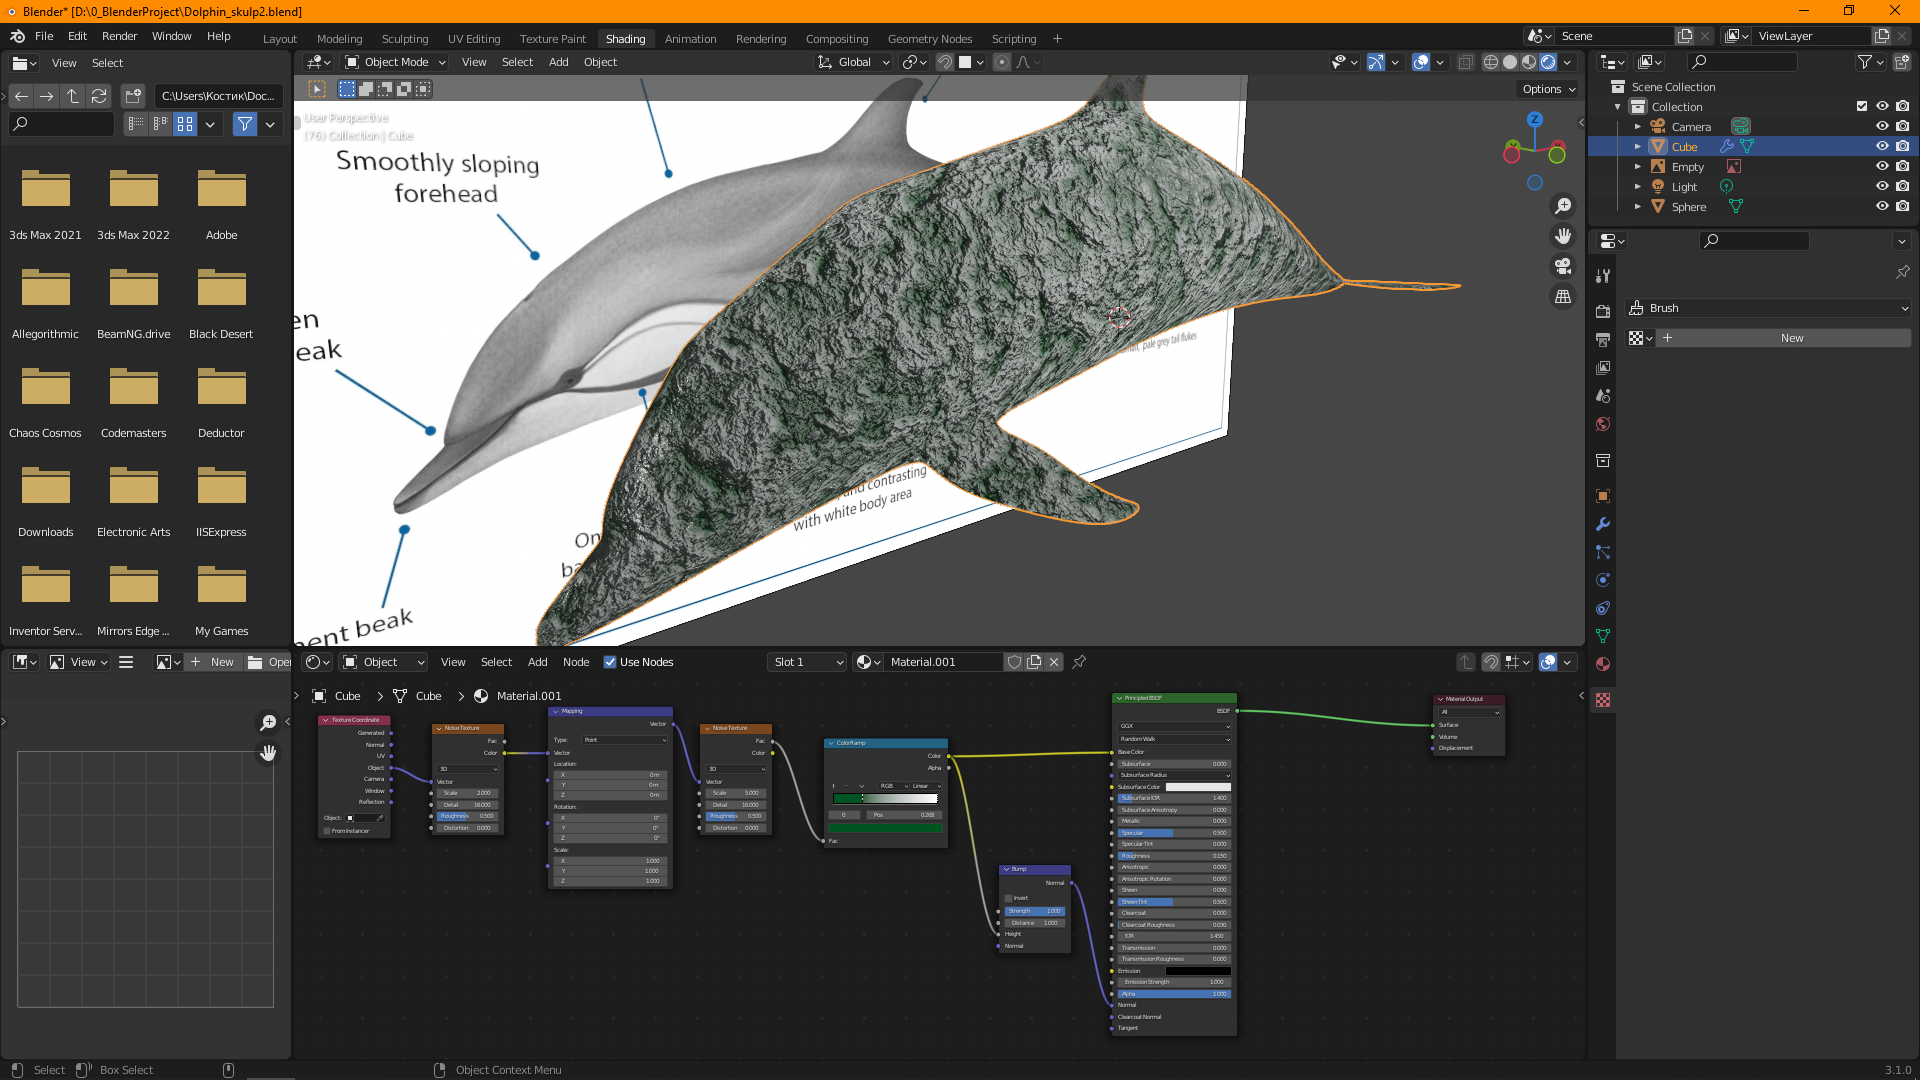Switch to the Sculpting workspace tab
The height and width of the screenshot is (1080, 1920).
point(405,39)
